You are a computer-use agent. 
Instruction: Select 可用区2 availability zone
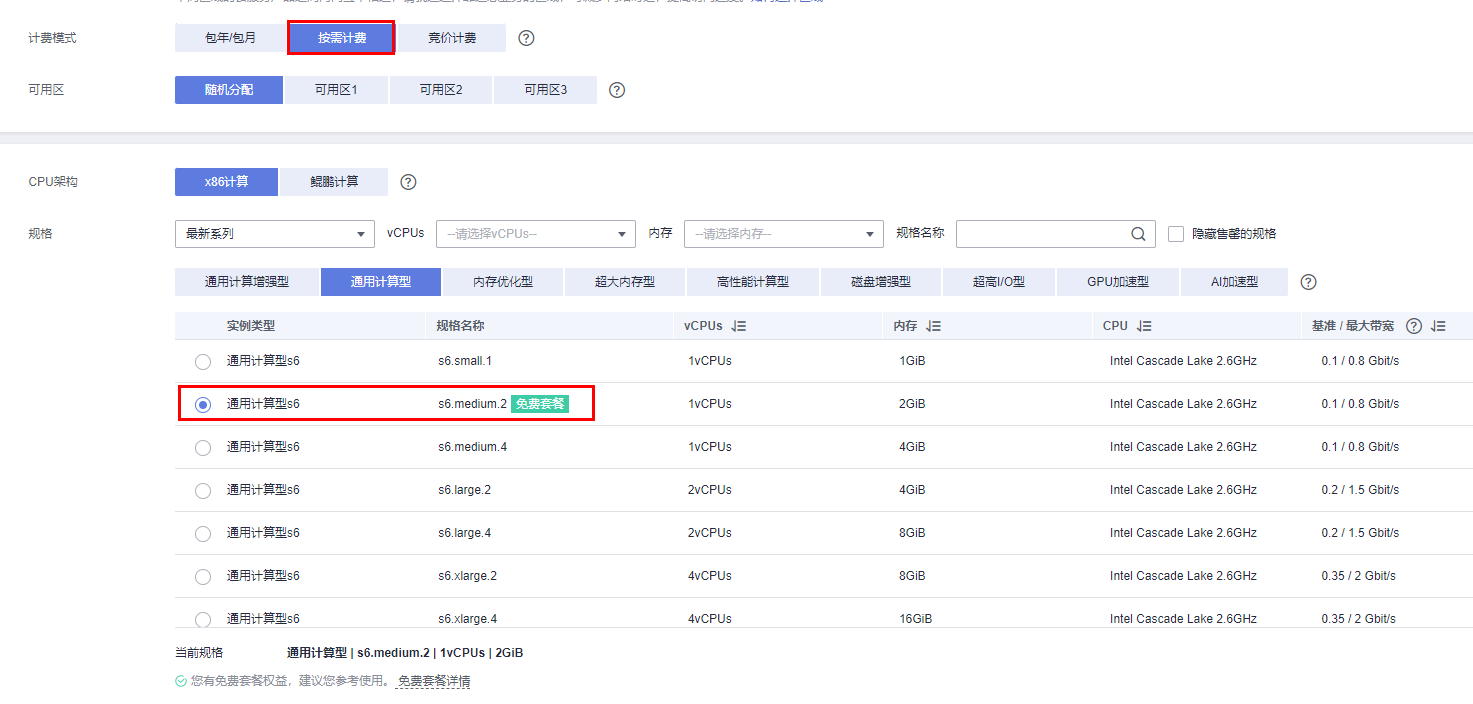tap(441, 90)
